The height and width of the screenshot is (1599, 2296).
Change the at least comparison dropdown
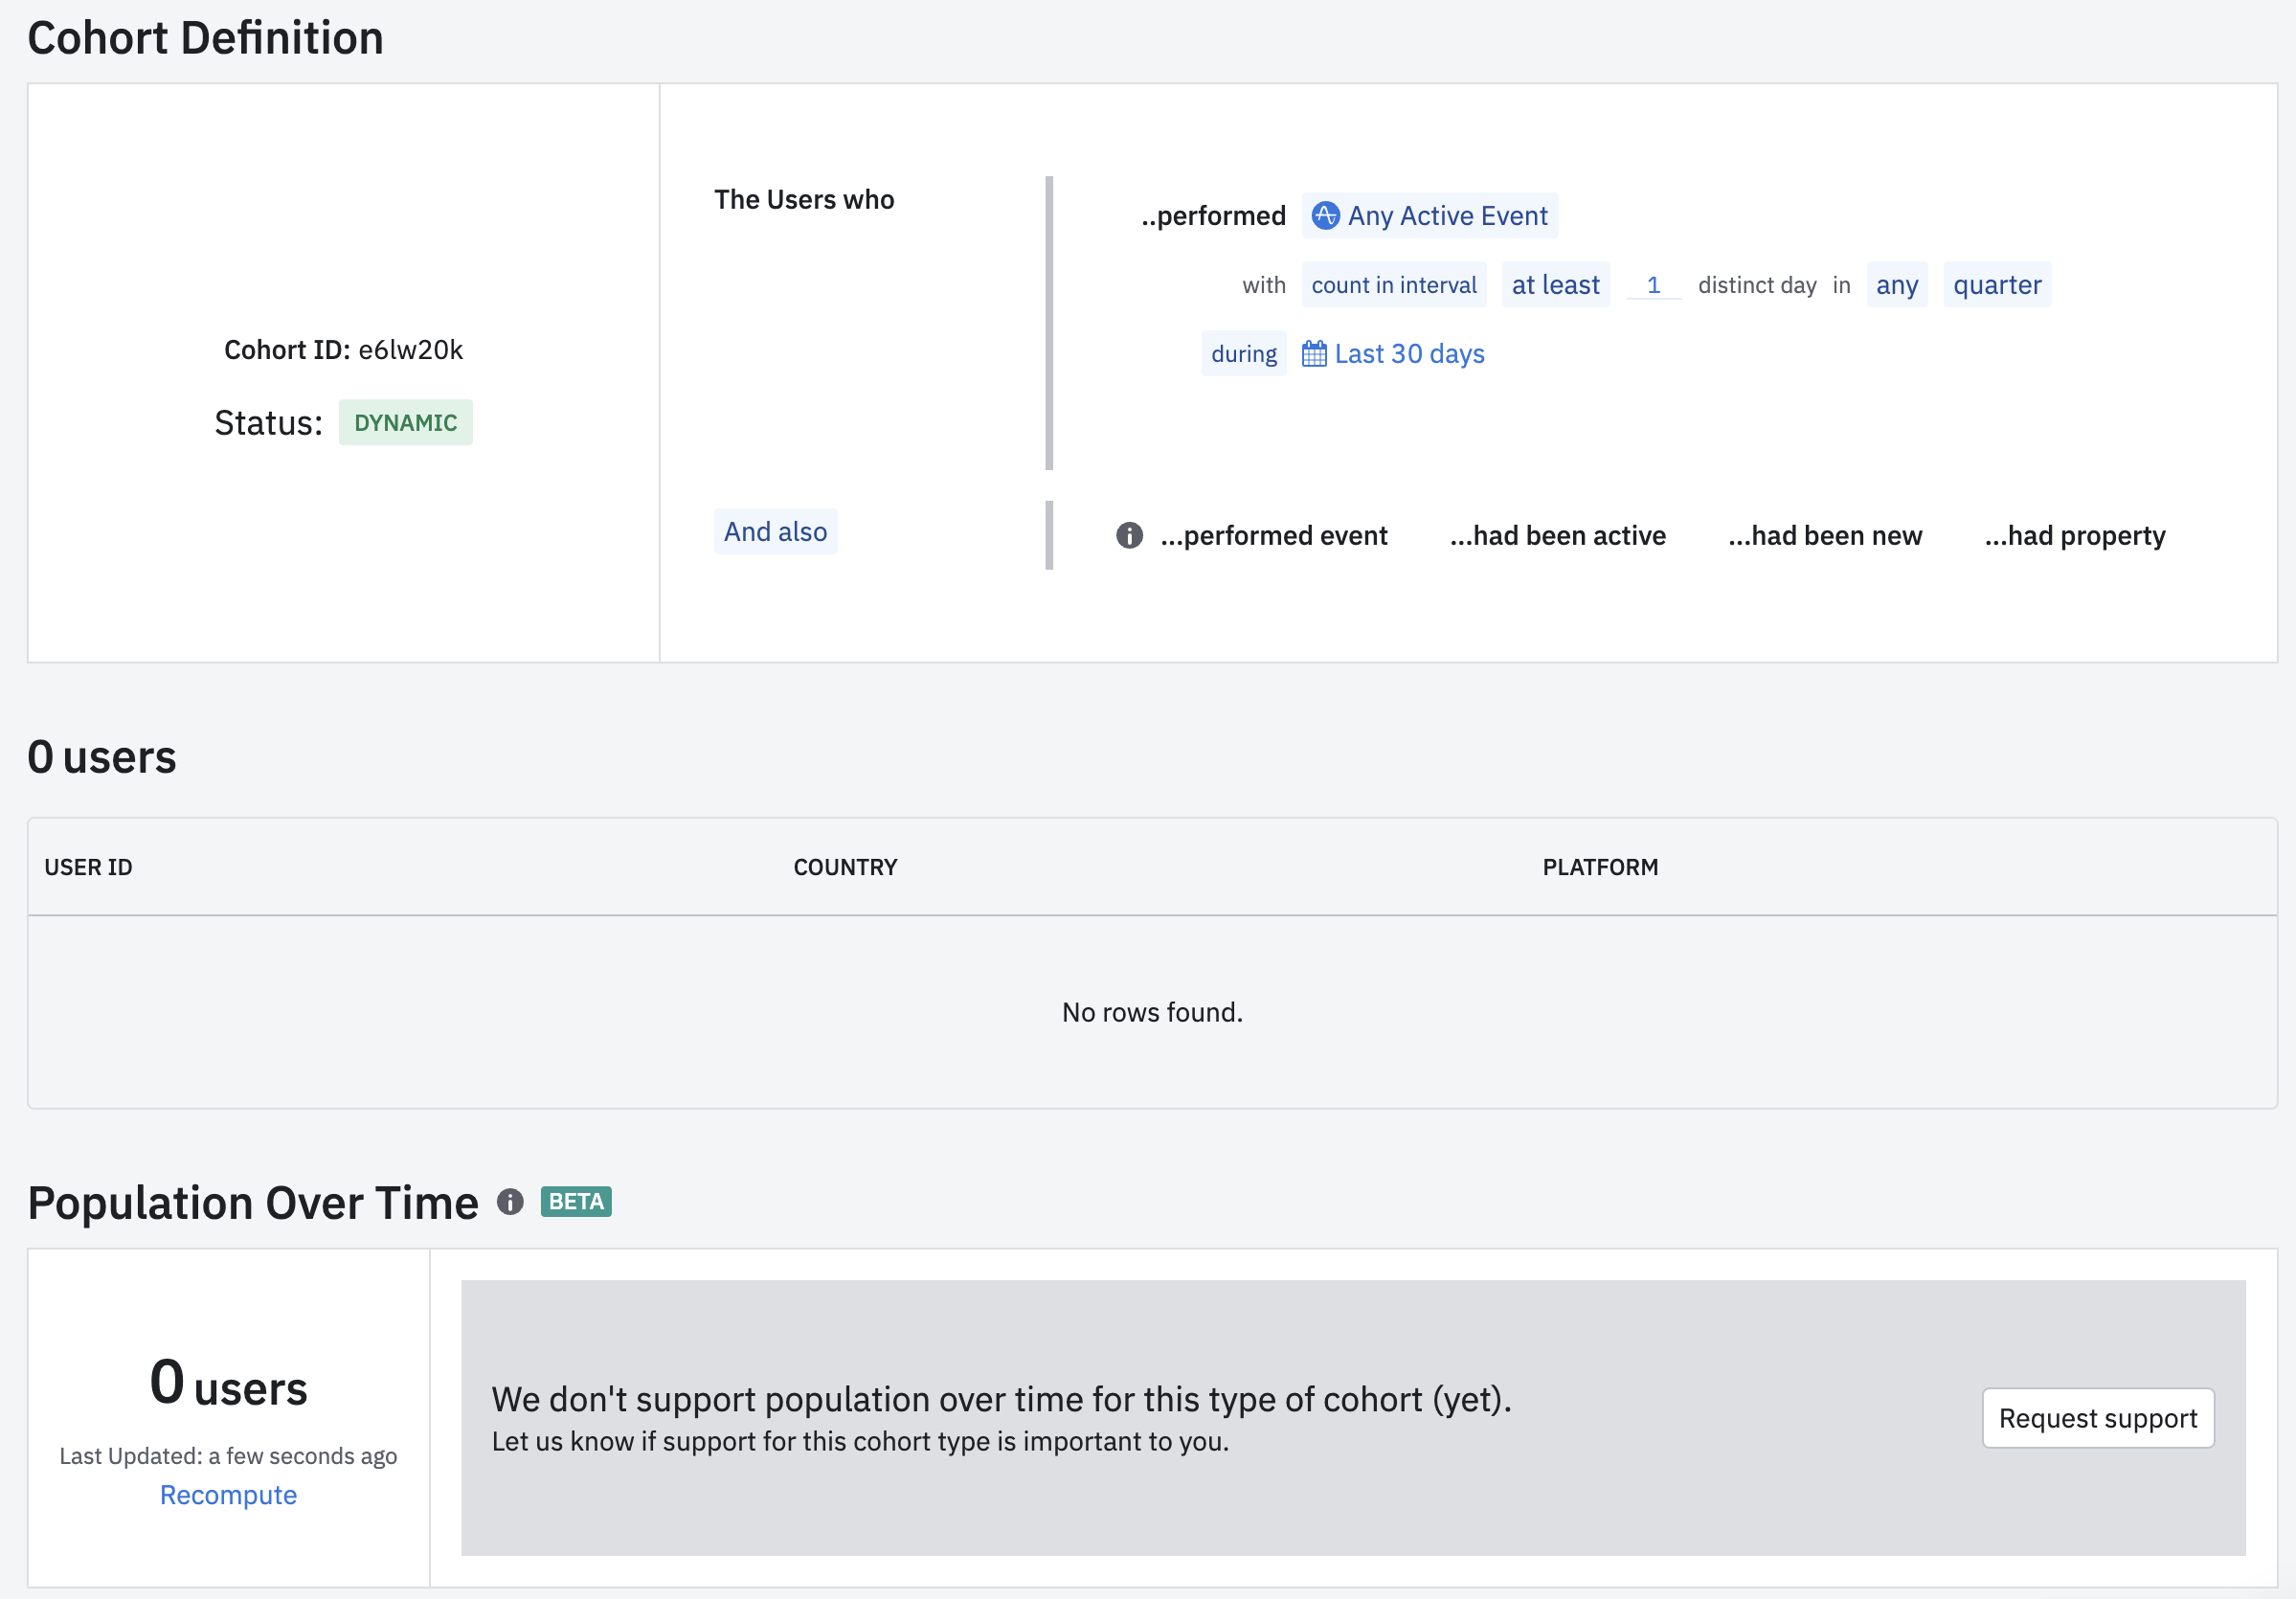coord(1555,285)
